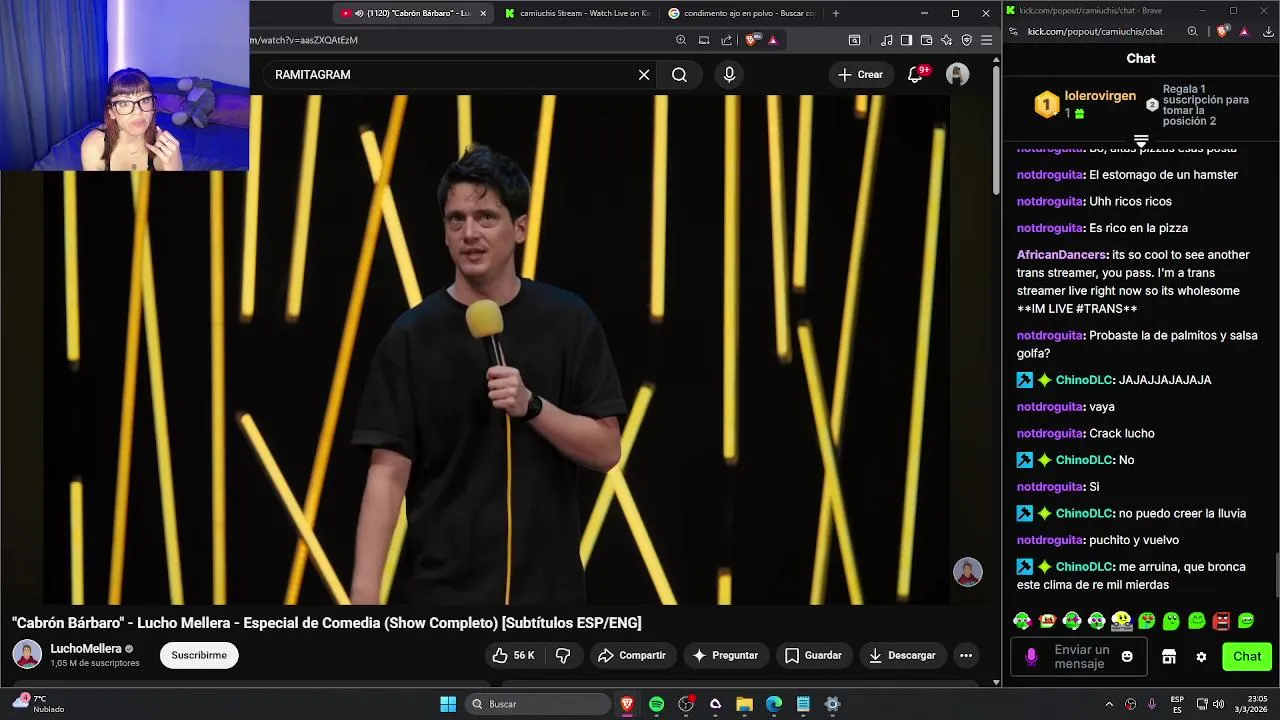
Task: Click the taskbar Buscar search box
Action: (x=539, y=704)
